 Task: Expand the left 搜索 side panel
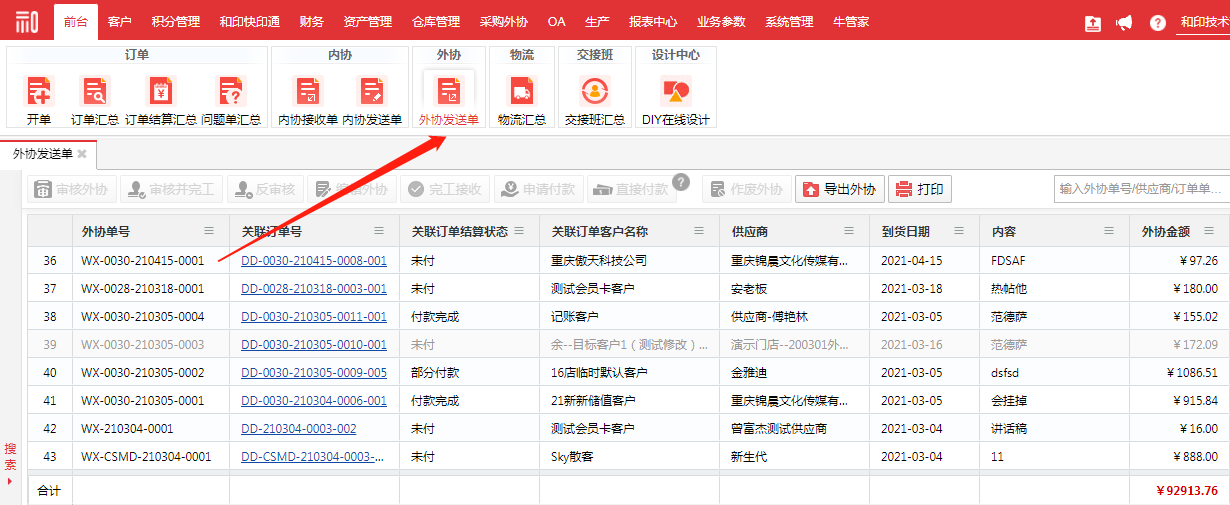tap(10, 463)
